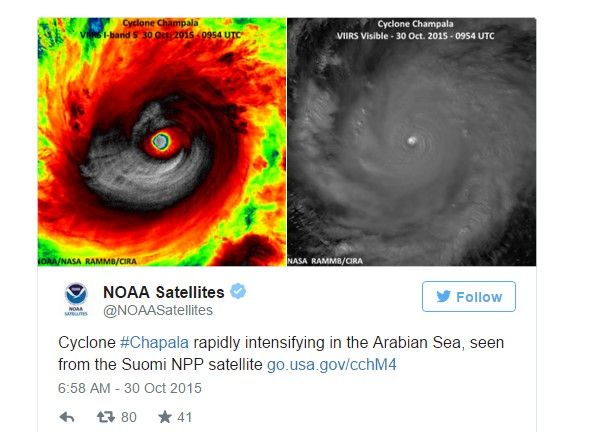Click the NOAA logo avatar
The width and height of the screenshot is (604, 432).
point(77,298)
